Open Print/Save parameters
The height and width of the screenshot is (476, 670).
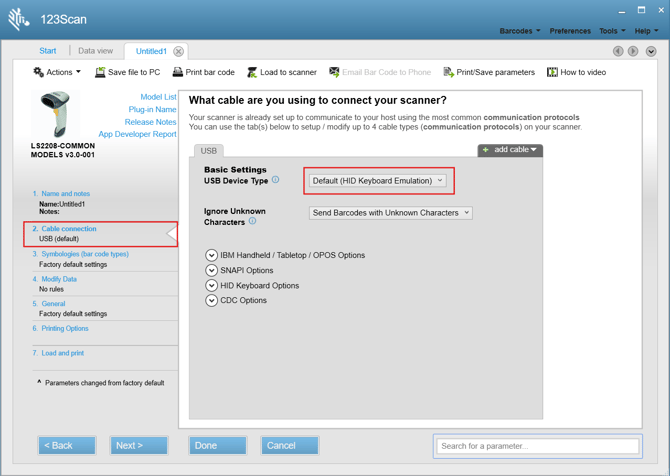pos(449,72)
